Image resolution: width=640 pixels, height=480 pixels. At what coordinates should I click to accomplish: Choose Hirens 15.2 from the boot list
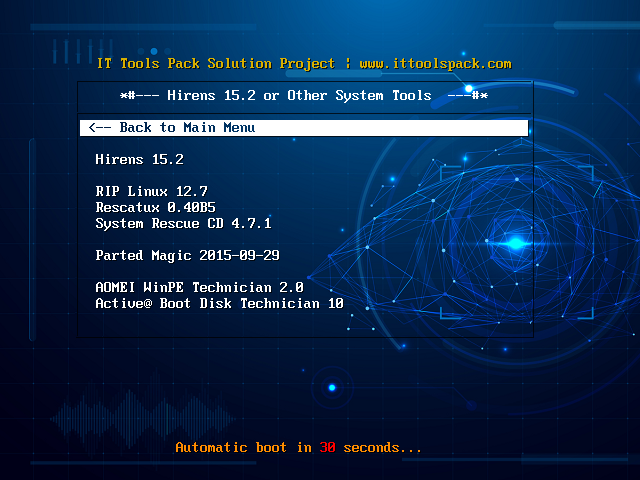click(140, 159)
